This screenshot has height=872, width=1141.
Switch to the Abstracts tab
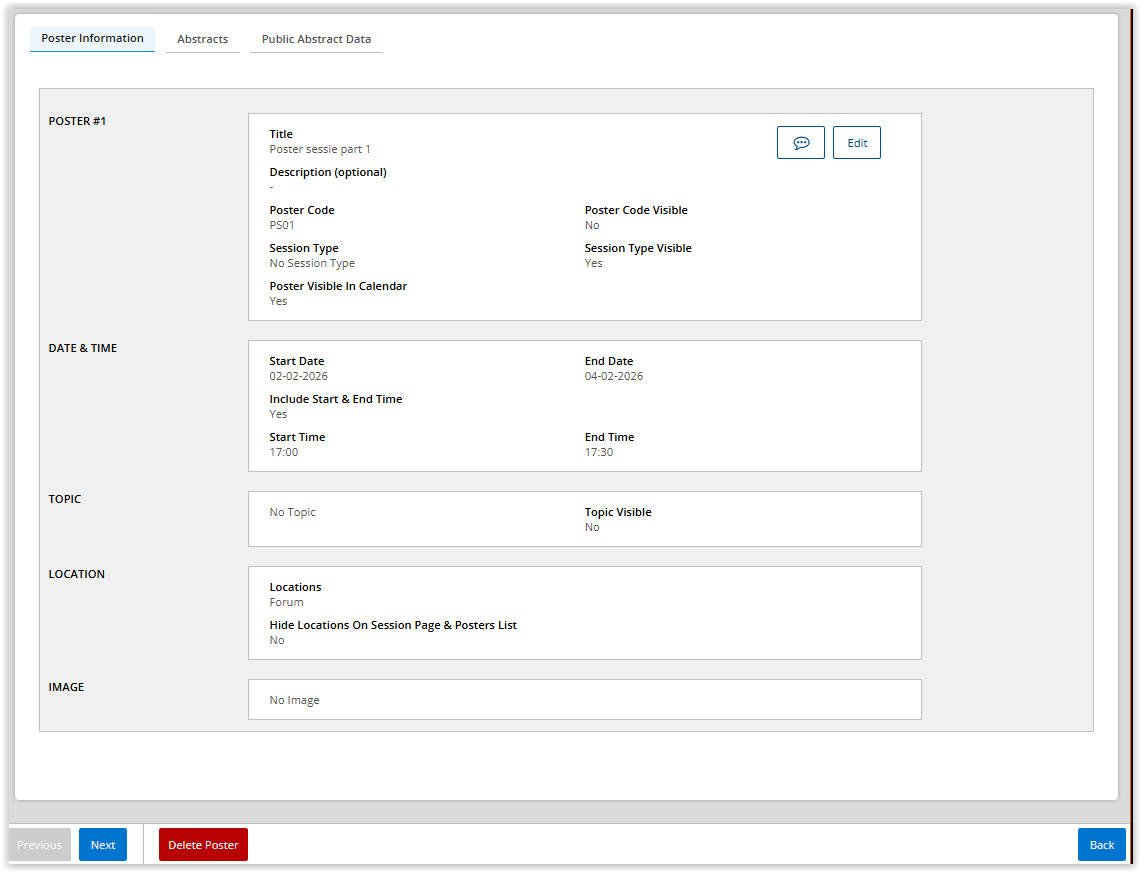coord(202,39)
